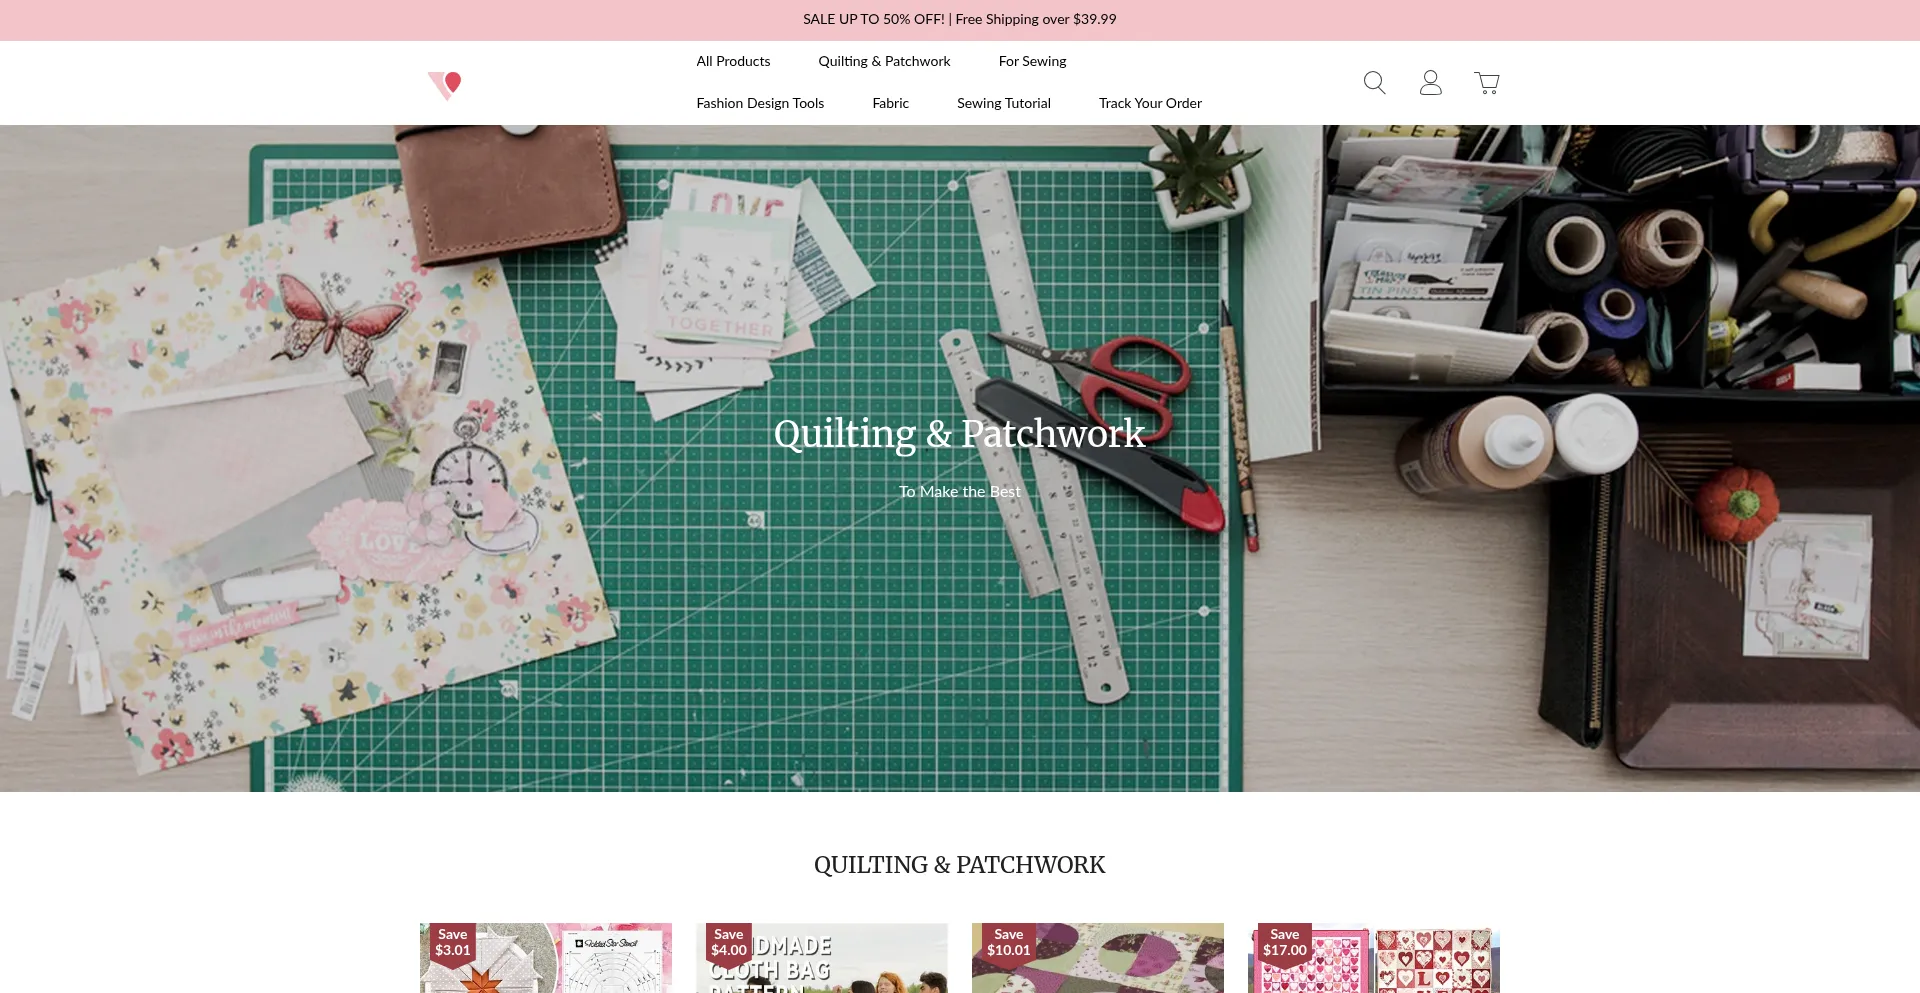Select Quilting & Patchwork nav item
The height and width of the screenshot is (993, 1920).
pos(884,62)
